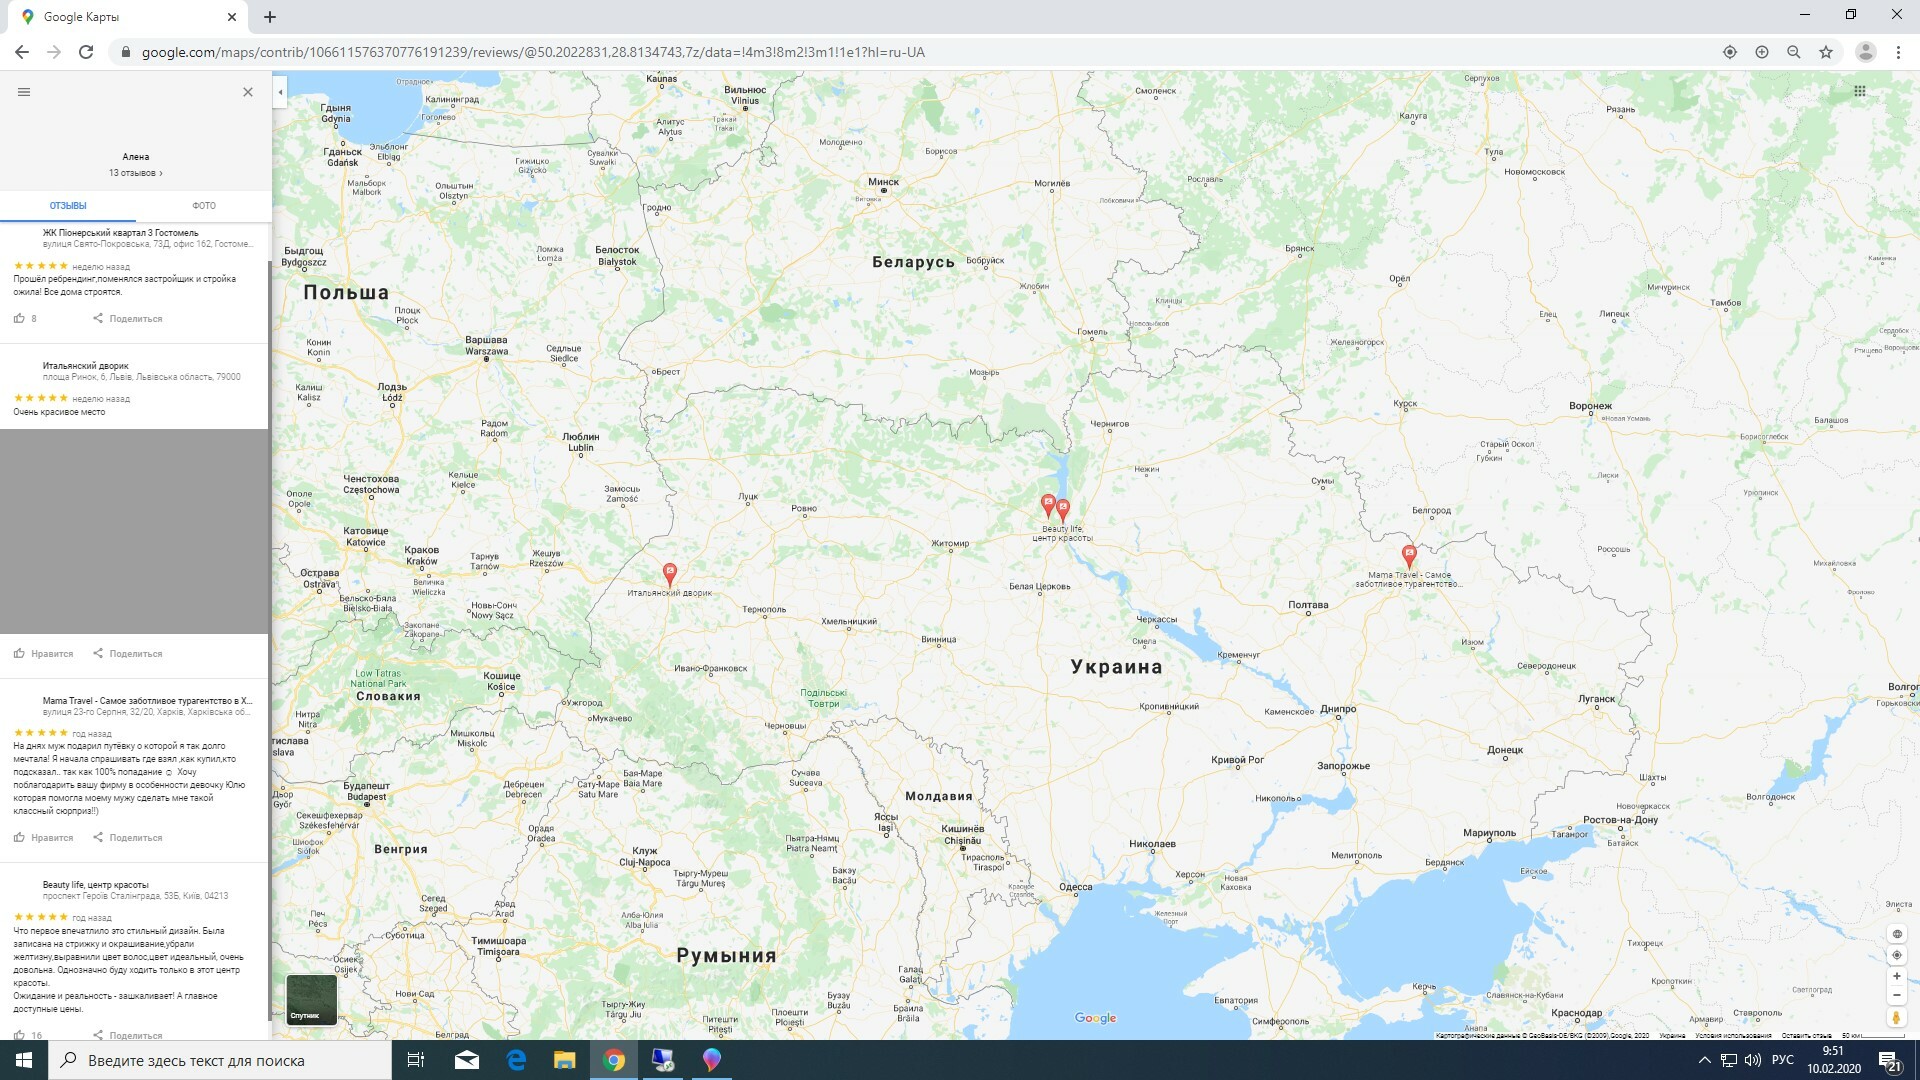Collapse the side panel with arrow
Screen dimensions: 1920x1080
tap(280, 92)
